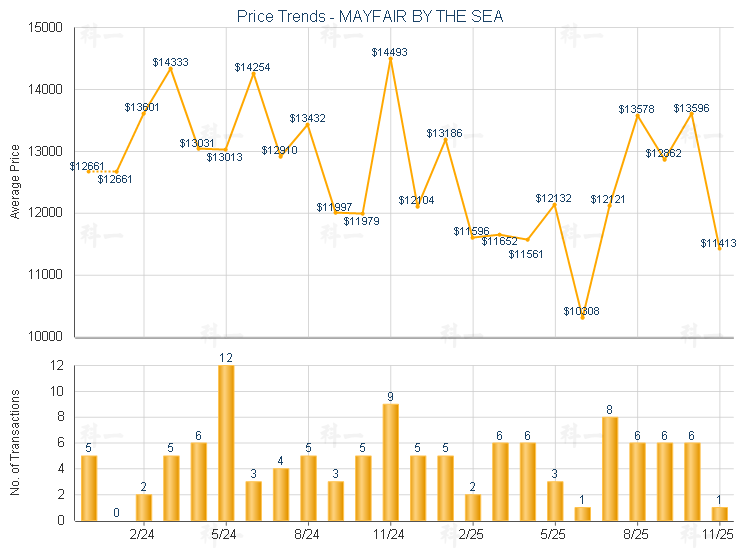Click the $14333 data point
This screenshot has width=740, height=550.
point(171,68)
